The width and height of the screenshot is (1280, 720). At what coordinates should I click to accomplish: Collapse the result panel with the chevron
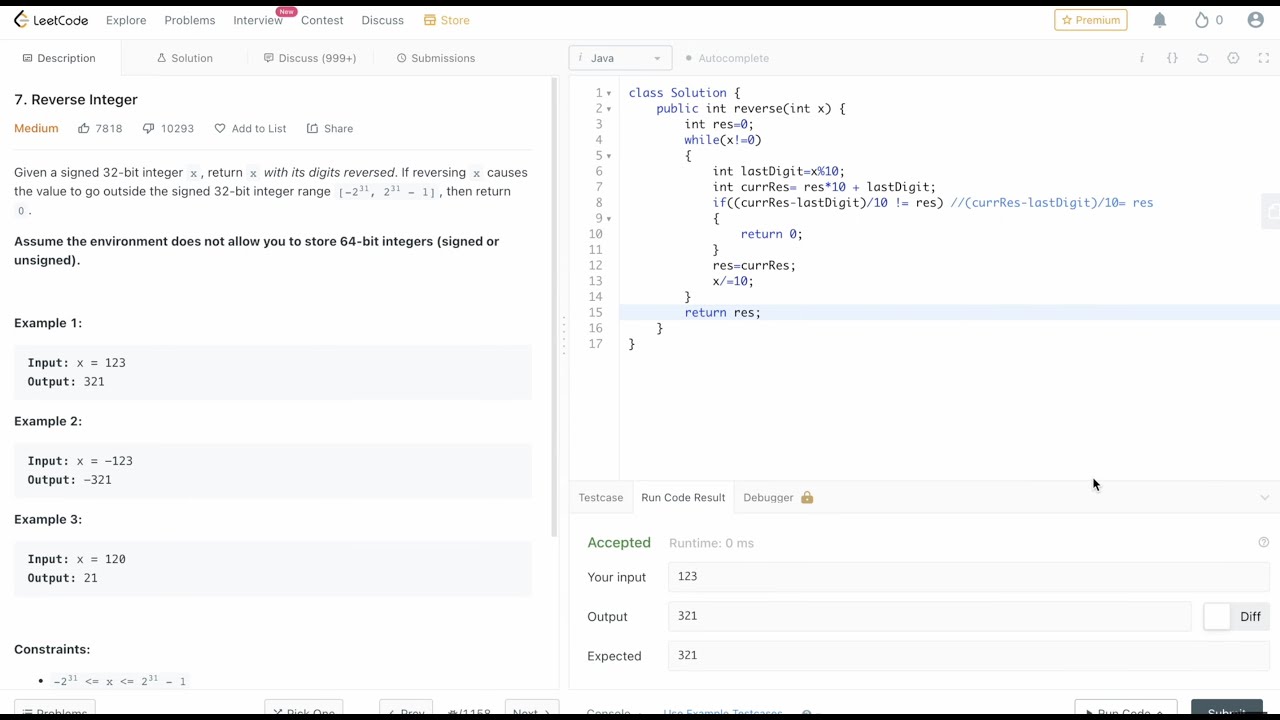[1264, 497]
